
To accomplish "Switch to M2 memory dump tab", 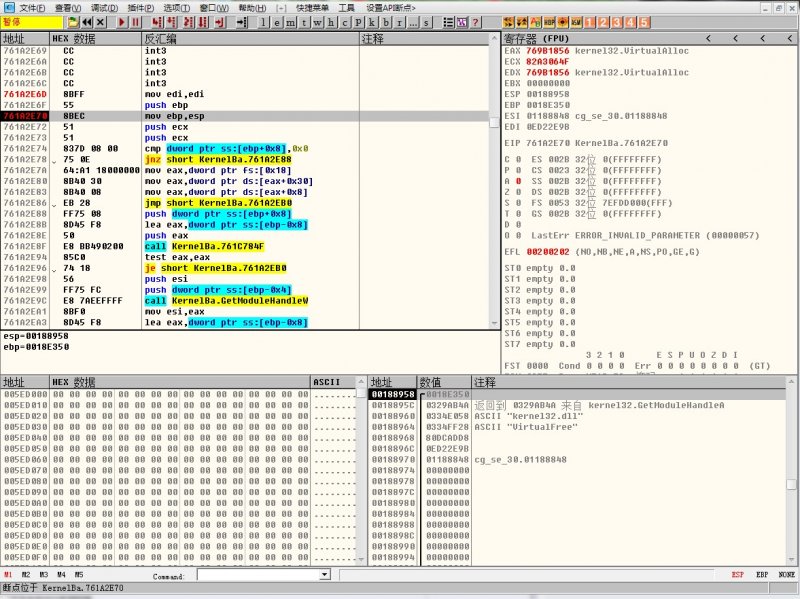I will 25,575.
